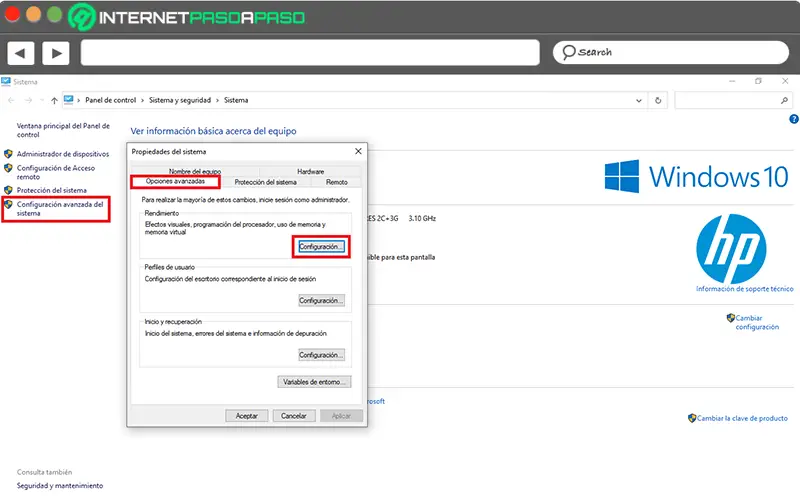The image size is (800, 500).
Task: Switch to 'Nombre del equipo' tab
Action: (195, 171)
